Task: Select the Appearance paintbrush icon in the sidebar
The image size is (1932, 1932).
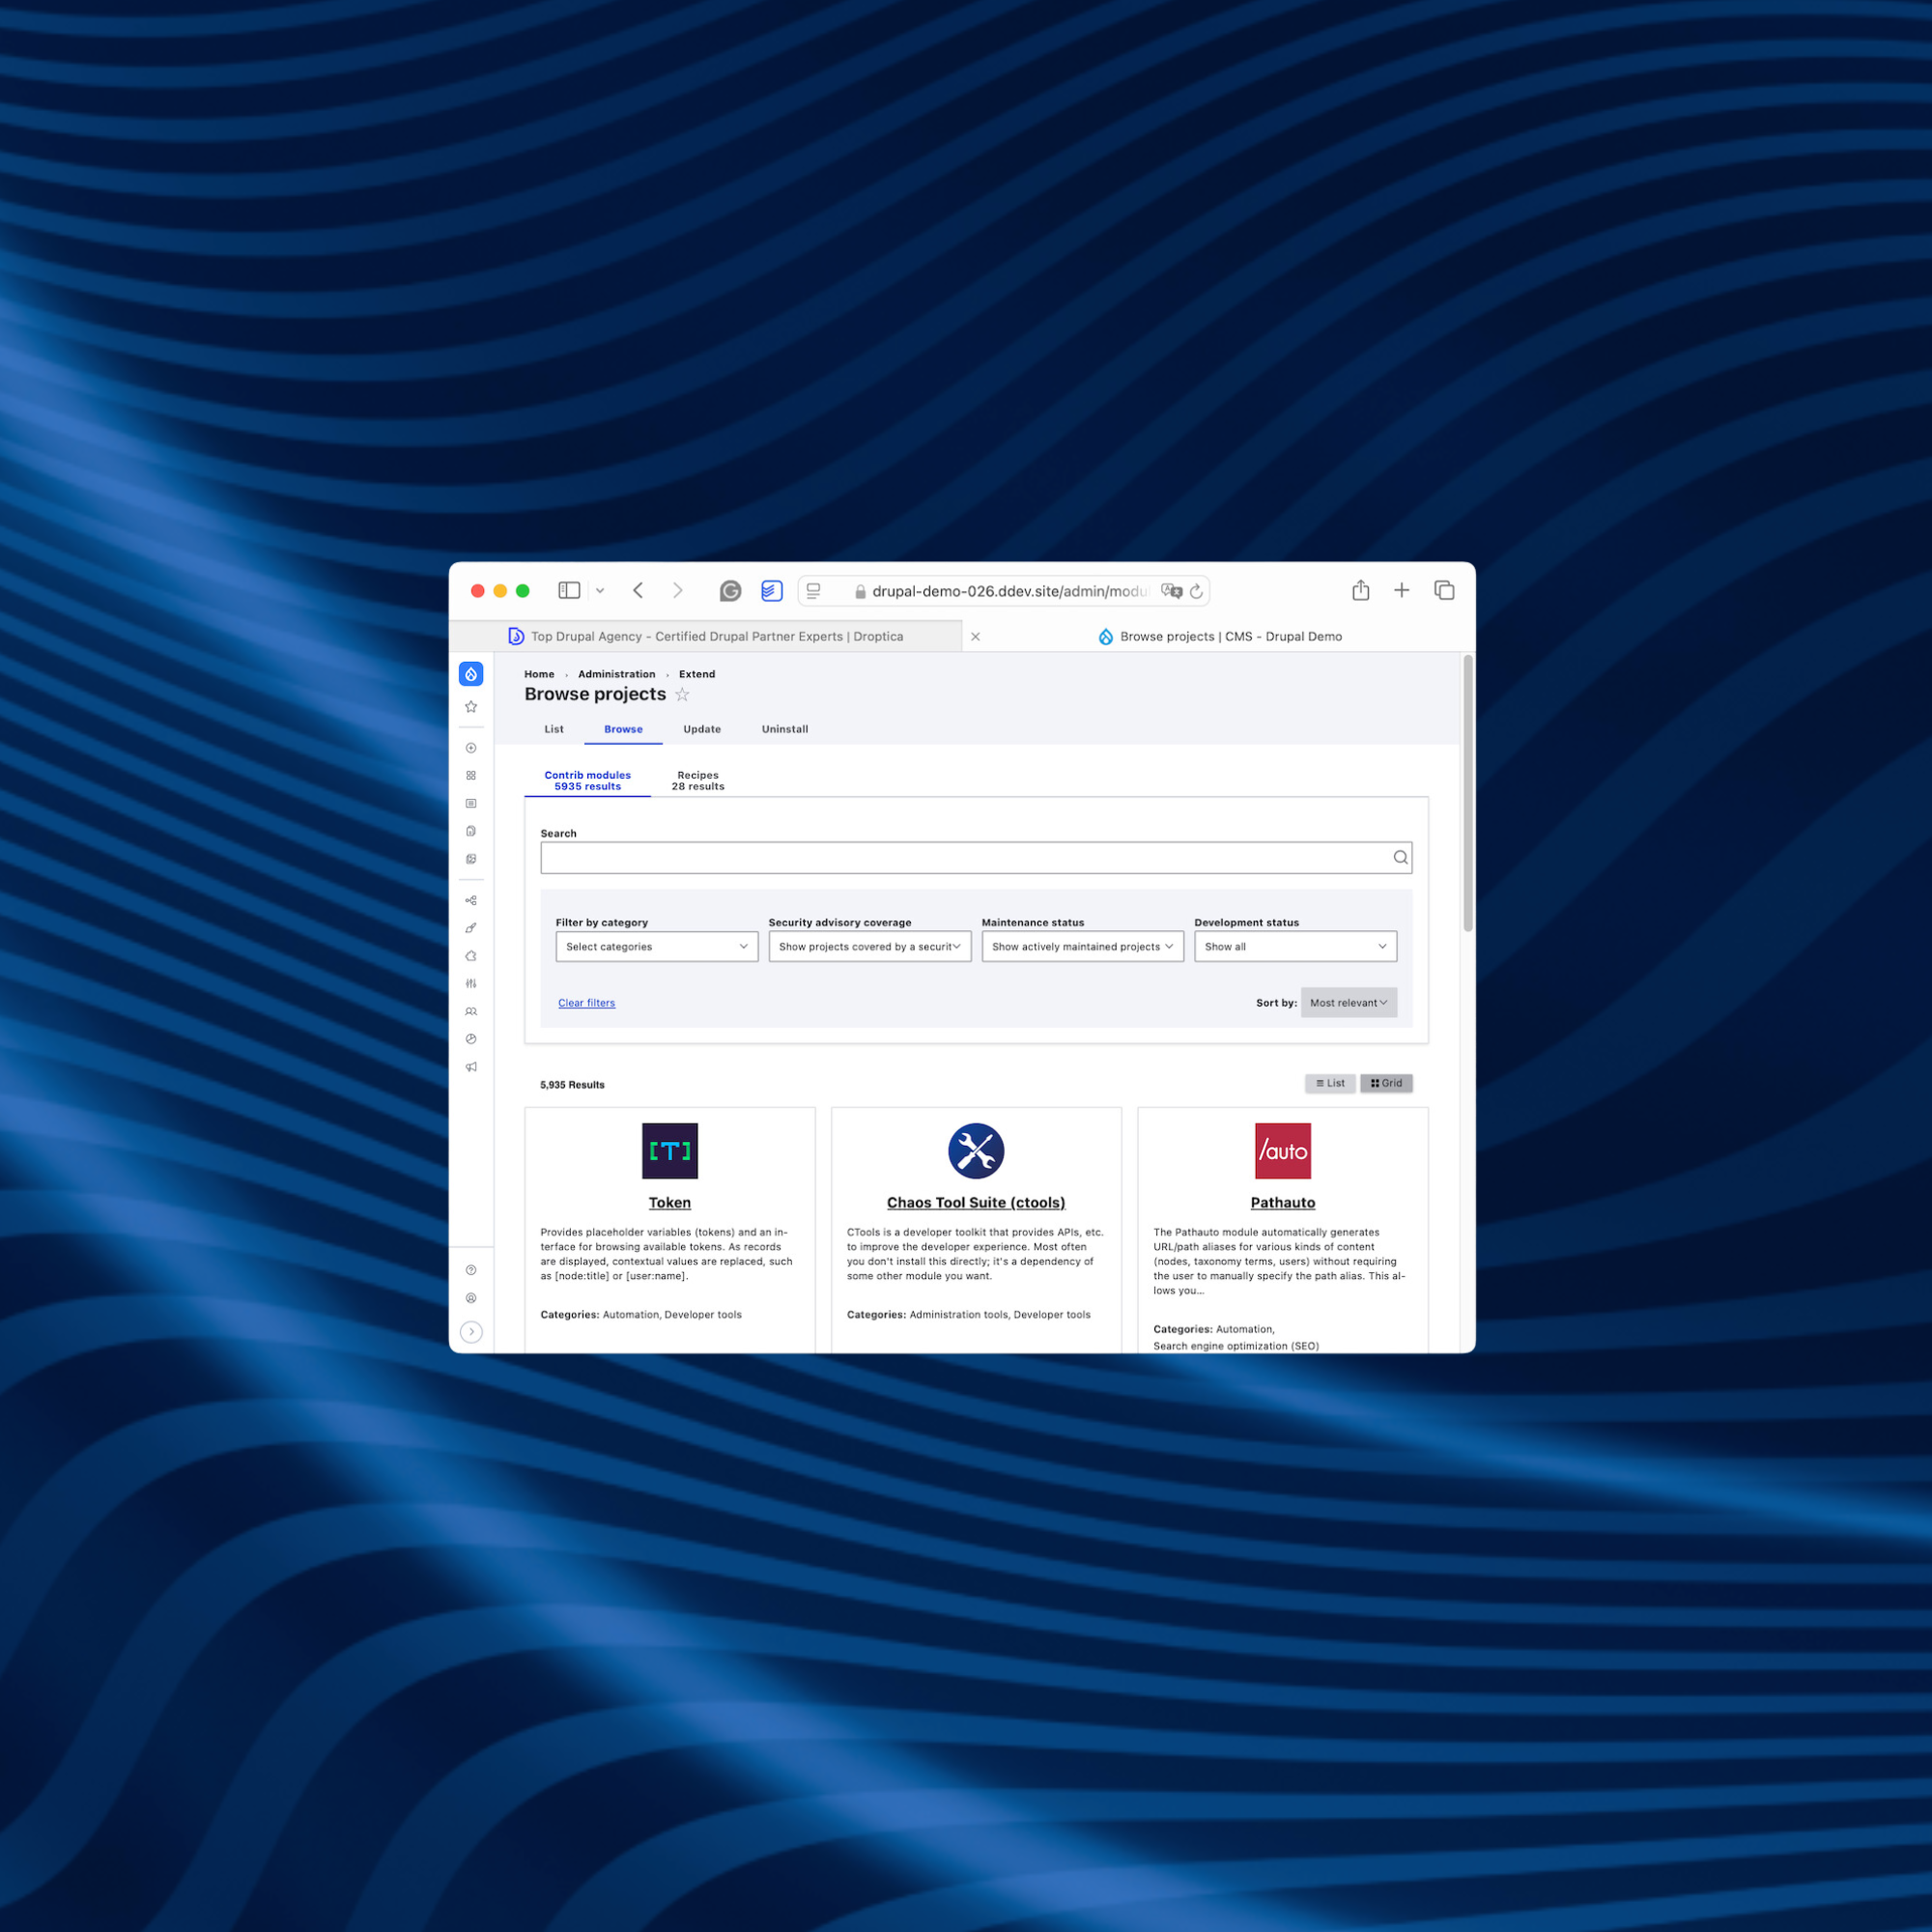Action: [471, 928]
